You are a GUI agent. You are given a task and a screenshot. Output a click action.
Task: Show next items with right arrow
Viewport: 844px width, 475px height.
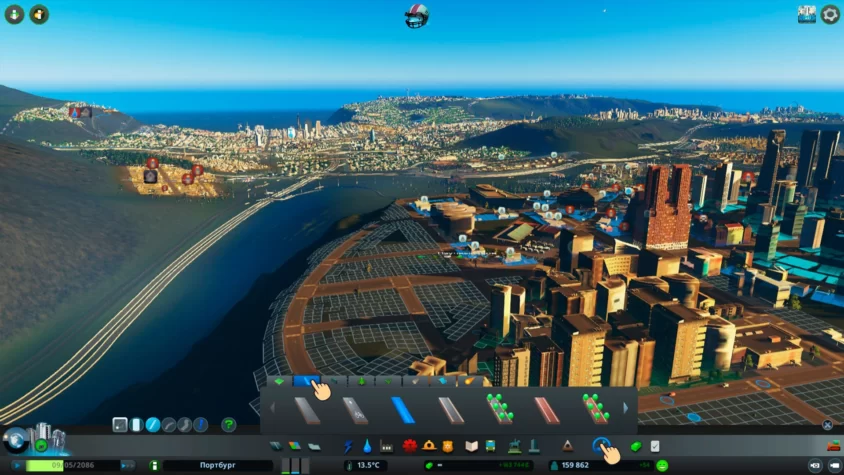pyautogui.click(x=625, y=408)
